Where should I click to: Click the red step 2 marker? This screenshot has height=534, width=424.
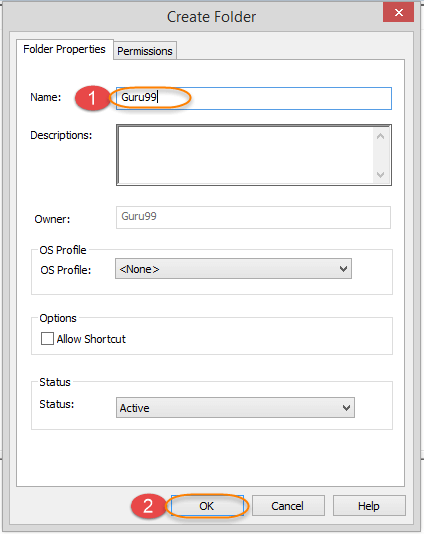click(x=148, y=506)
